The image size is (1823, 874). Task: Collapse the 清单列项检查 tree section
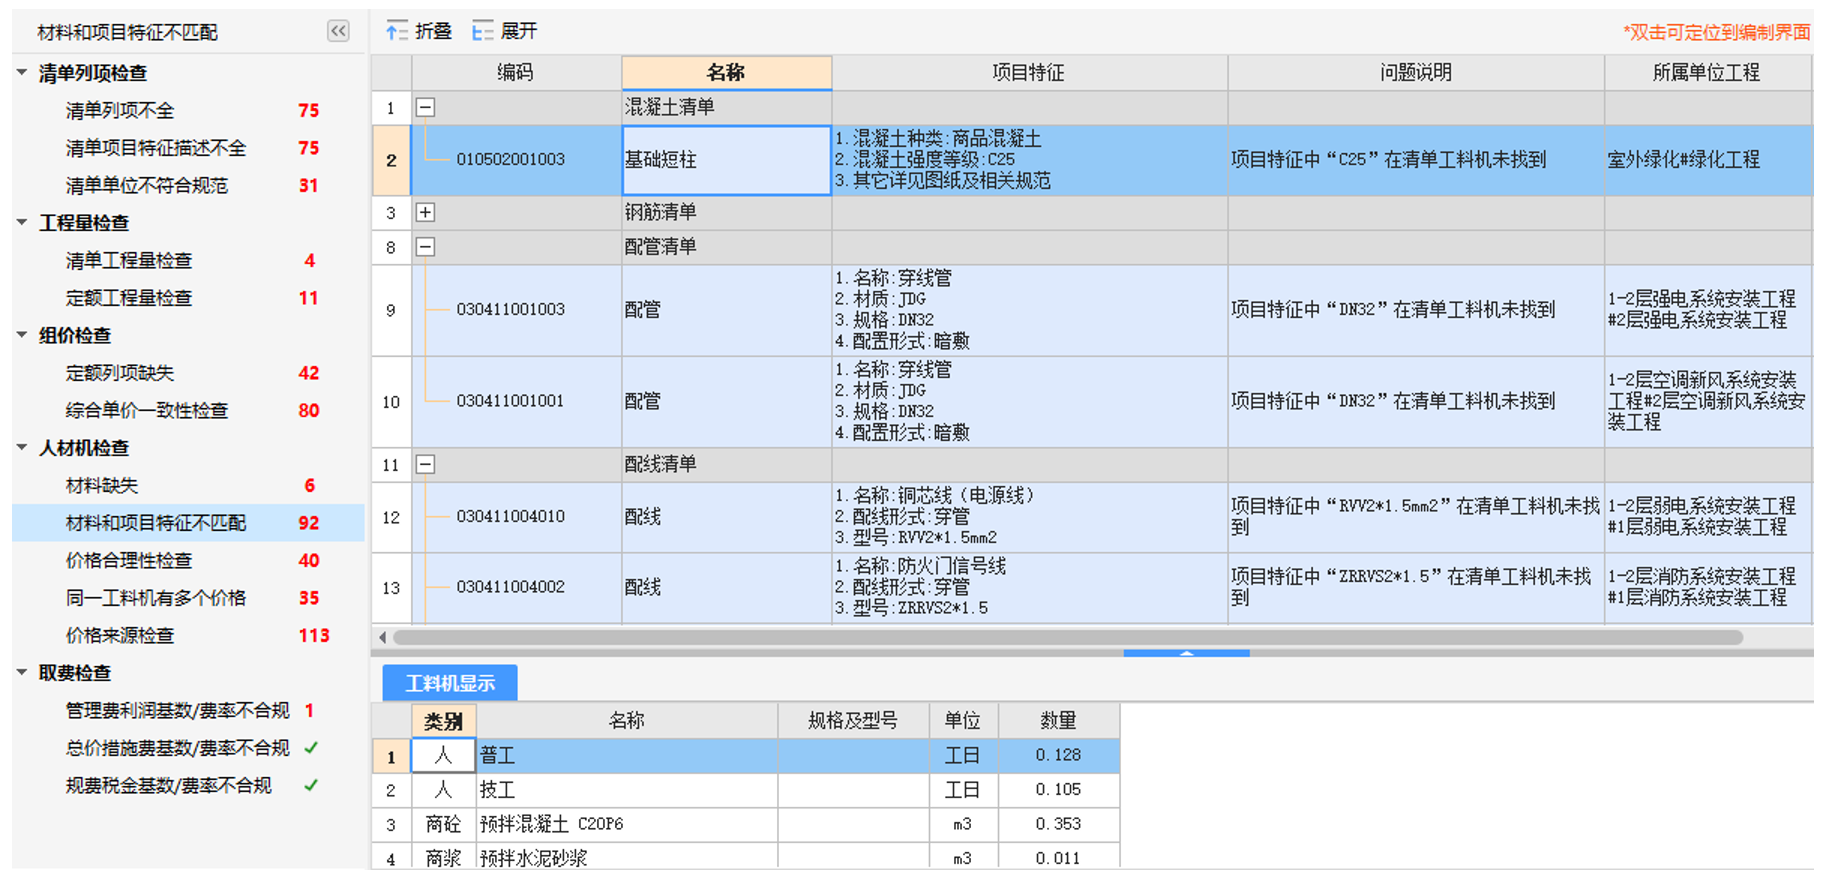coord(22,73)
